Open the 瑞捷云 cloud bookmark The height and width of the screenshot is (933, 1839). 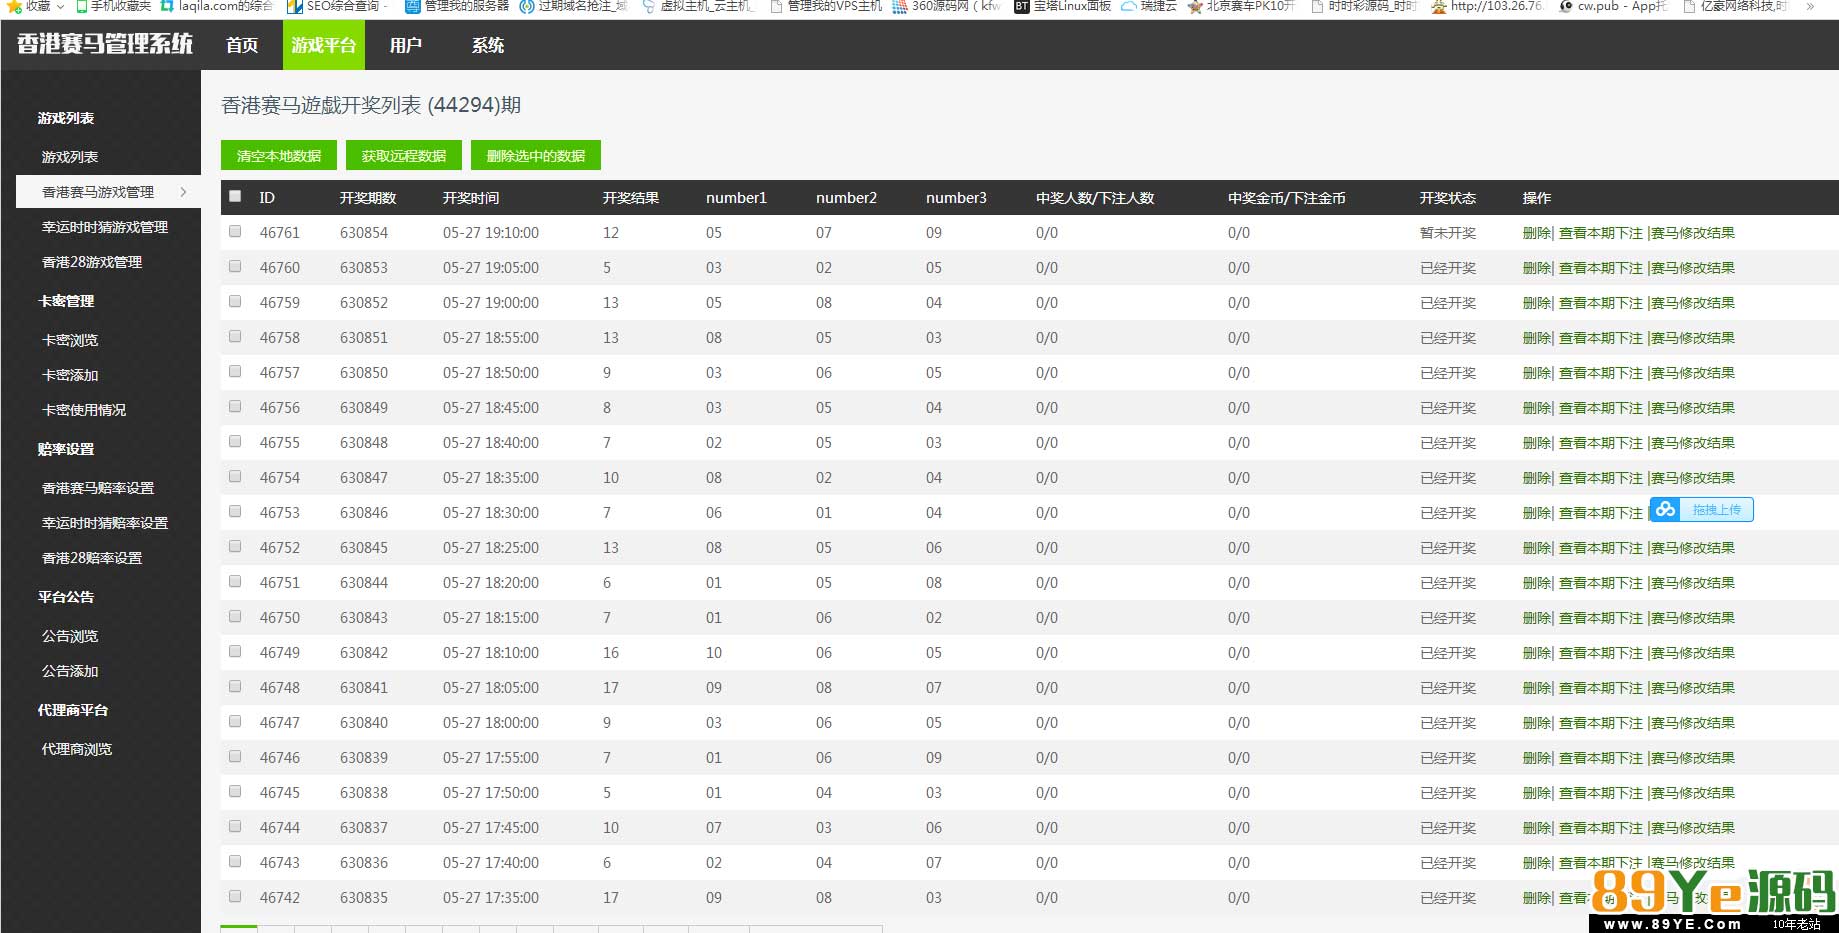coord(1129,6)
